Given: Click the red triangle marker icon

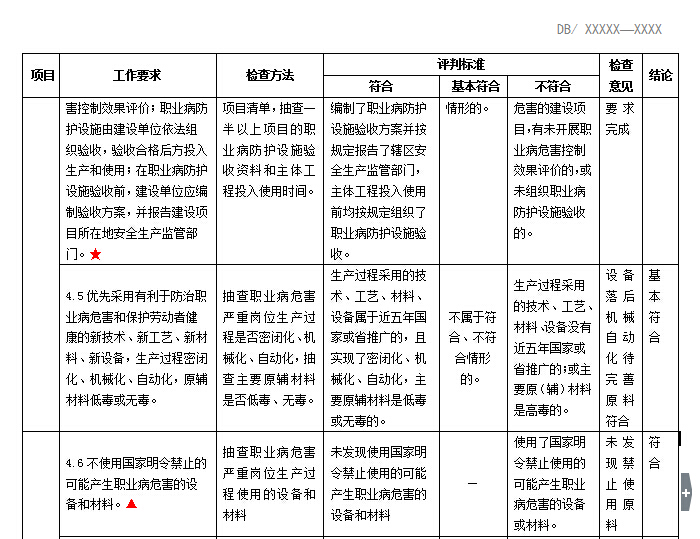Looking at the screenshot, I should click(x=131, y=503).
